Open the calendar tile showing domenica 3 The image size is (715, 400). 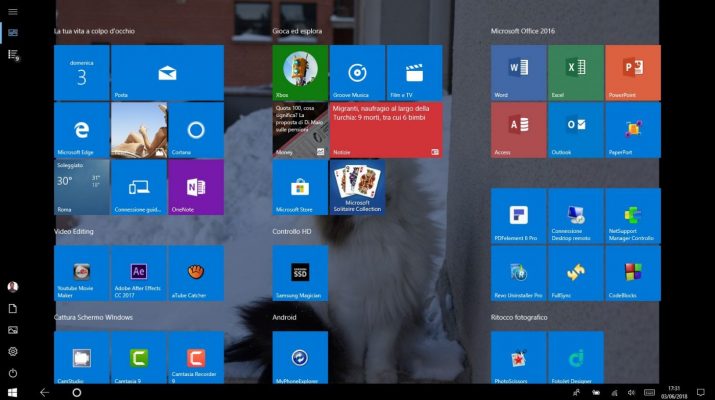tap(82, 73)
